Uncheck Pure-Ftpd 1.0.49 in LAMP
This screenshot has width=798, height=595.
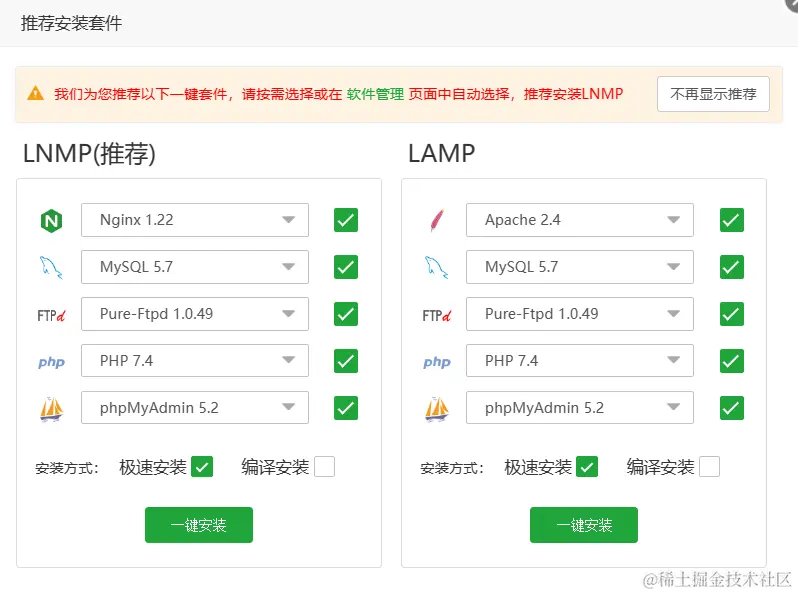pos(732,314)
